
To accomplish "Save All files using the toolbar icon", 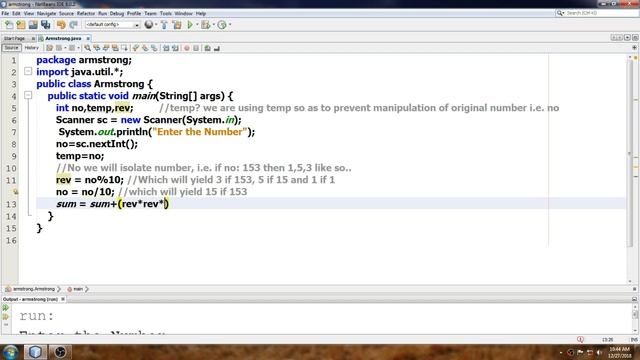I will coord(46,25).
